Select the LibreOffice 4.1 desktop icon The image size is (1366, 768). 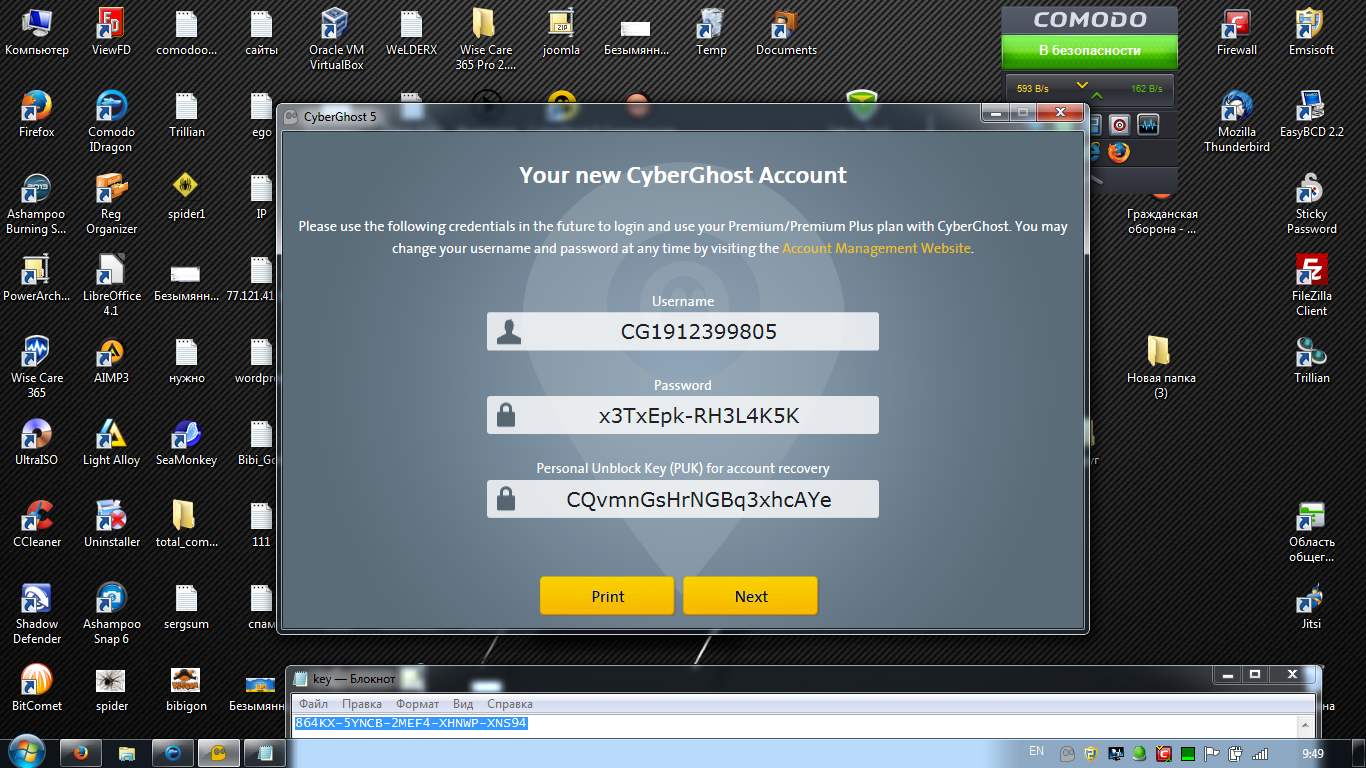(111, 285)
